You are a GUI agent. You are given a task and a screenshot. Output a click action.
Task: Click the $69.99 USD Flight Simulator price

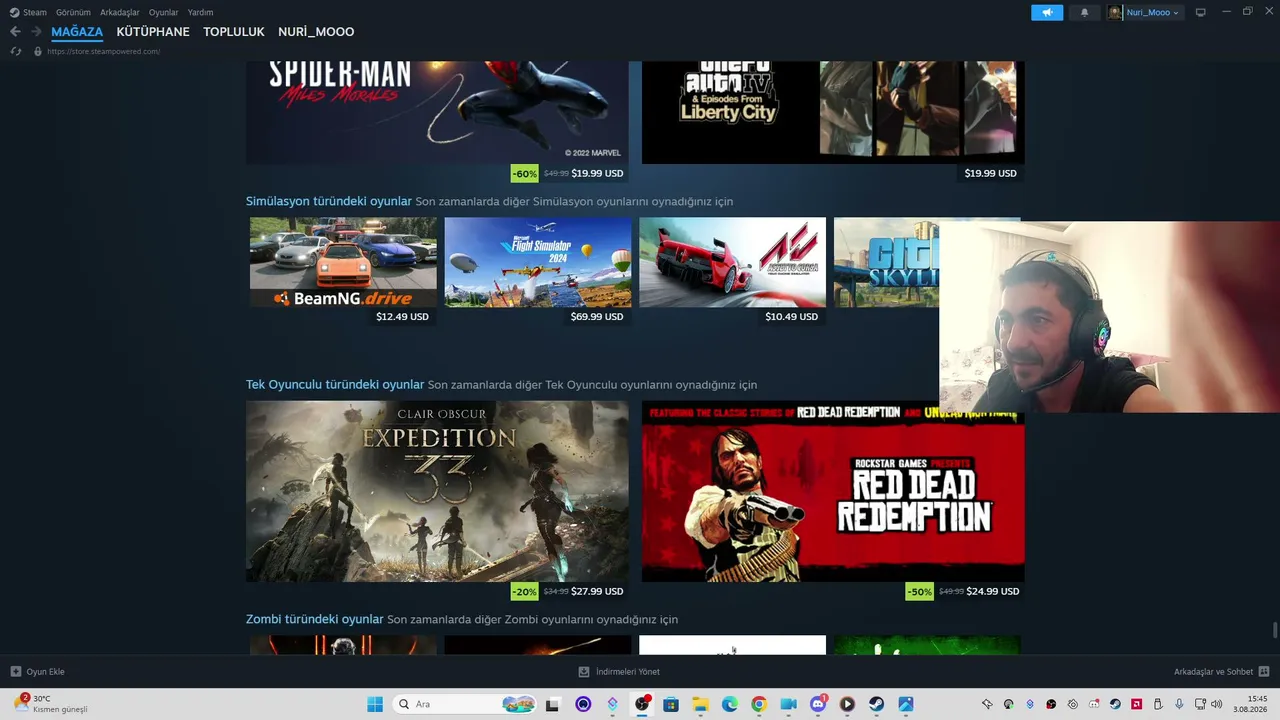(597, 316)
